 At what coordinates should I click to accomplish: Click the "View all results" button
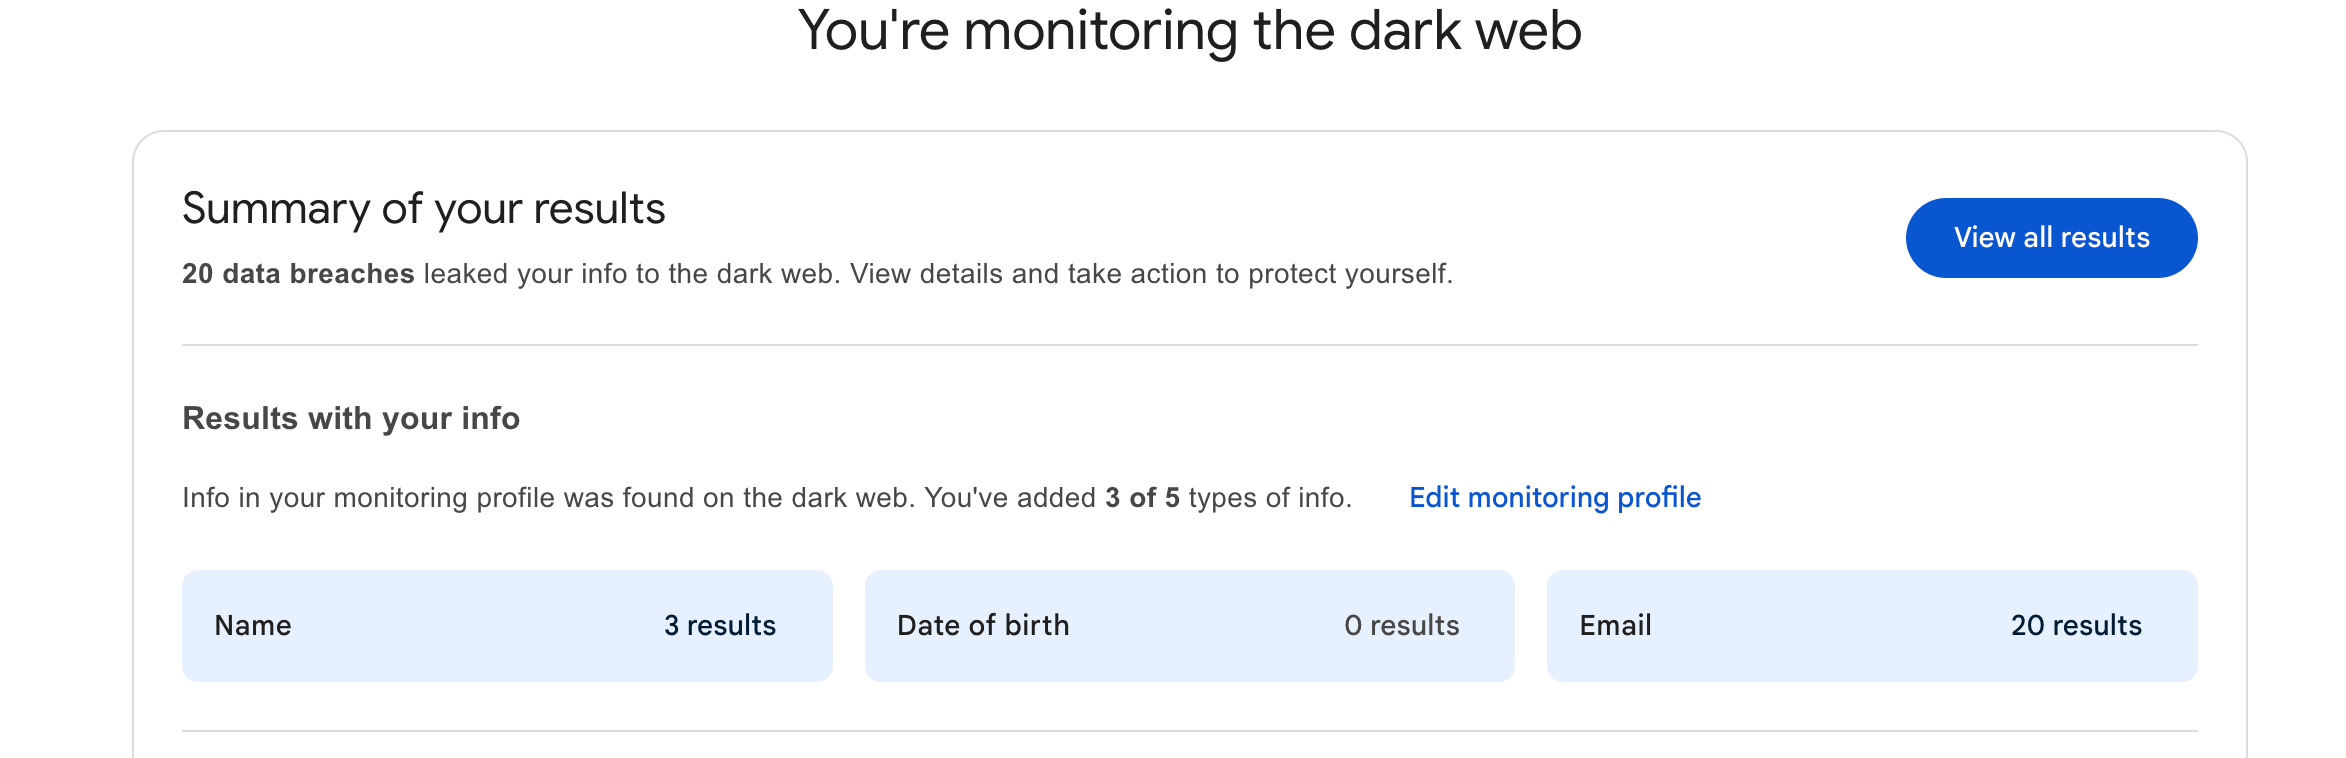[2051, 238]
